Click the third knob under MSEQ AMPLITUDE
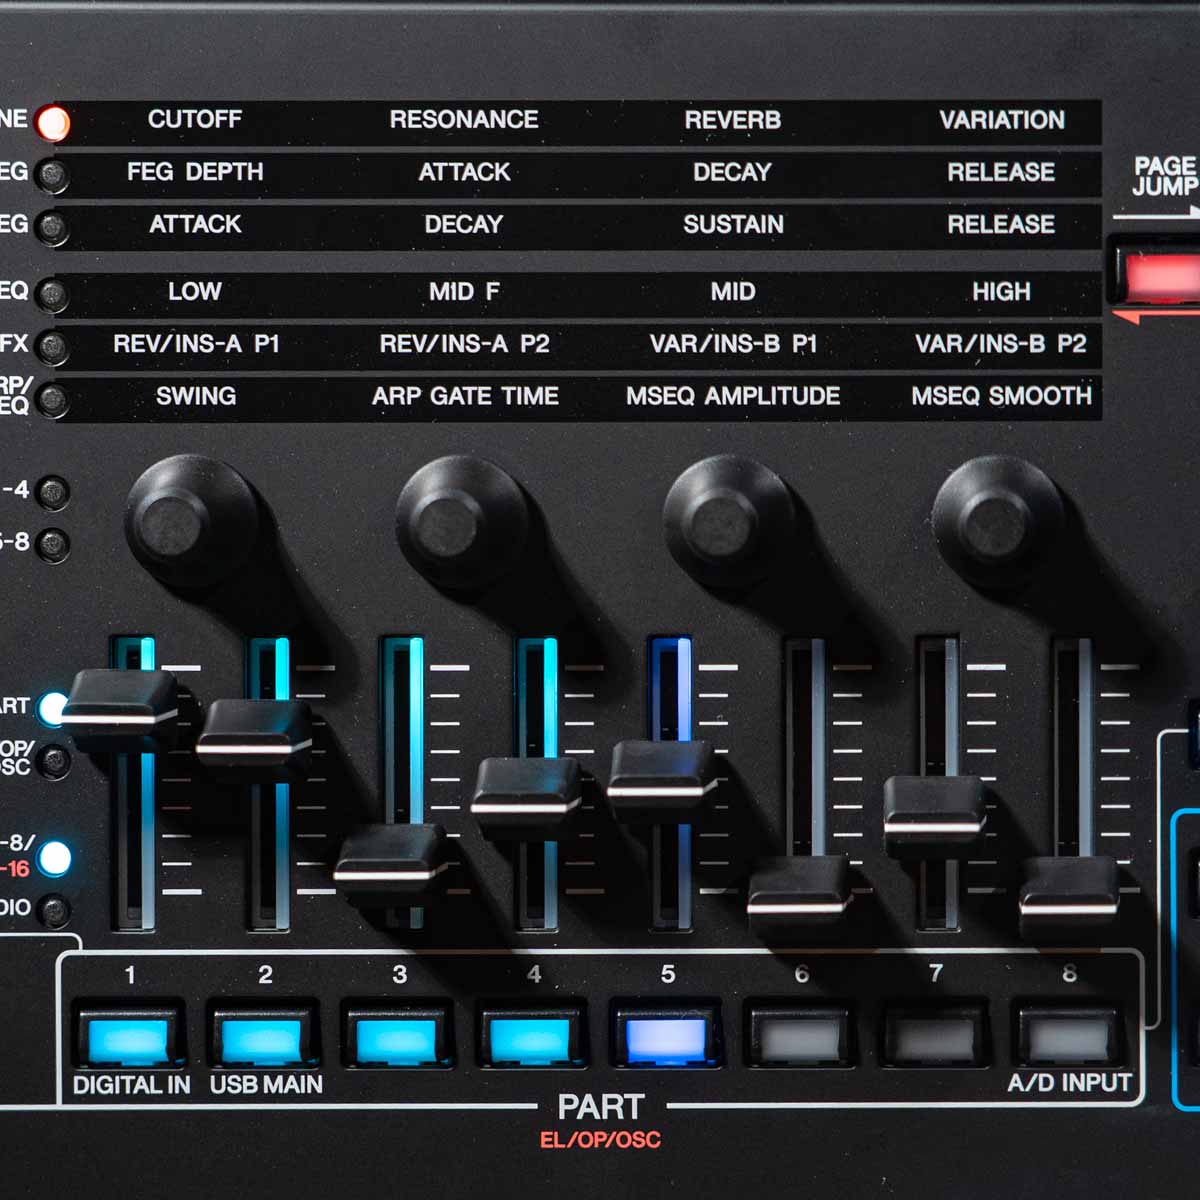Image resolution: width=1200 pixels, height=1200 pixels. 728,522
